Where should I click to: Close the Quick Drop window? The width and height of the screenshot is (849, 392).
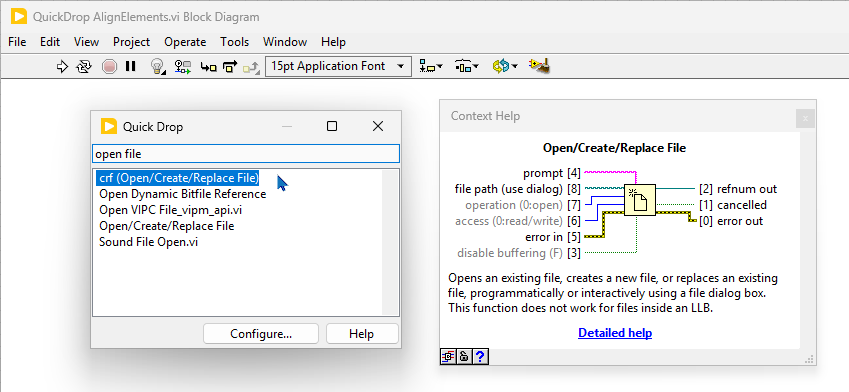[378, 126]
